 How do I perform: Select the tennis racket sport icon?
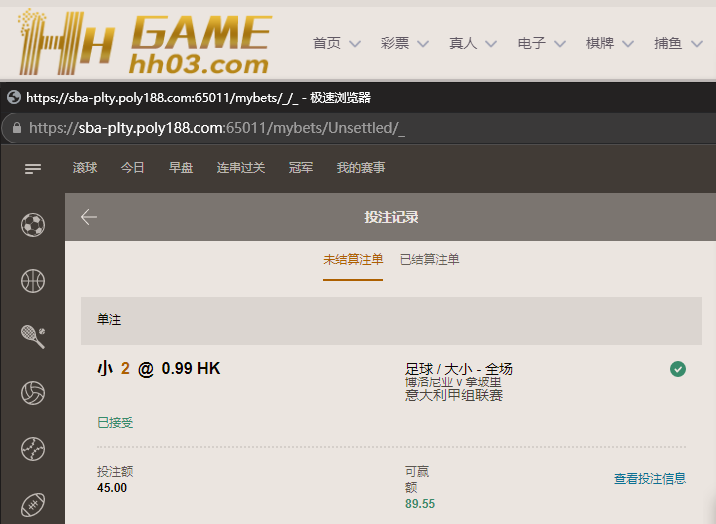33,337
